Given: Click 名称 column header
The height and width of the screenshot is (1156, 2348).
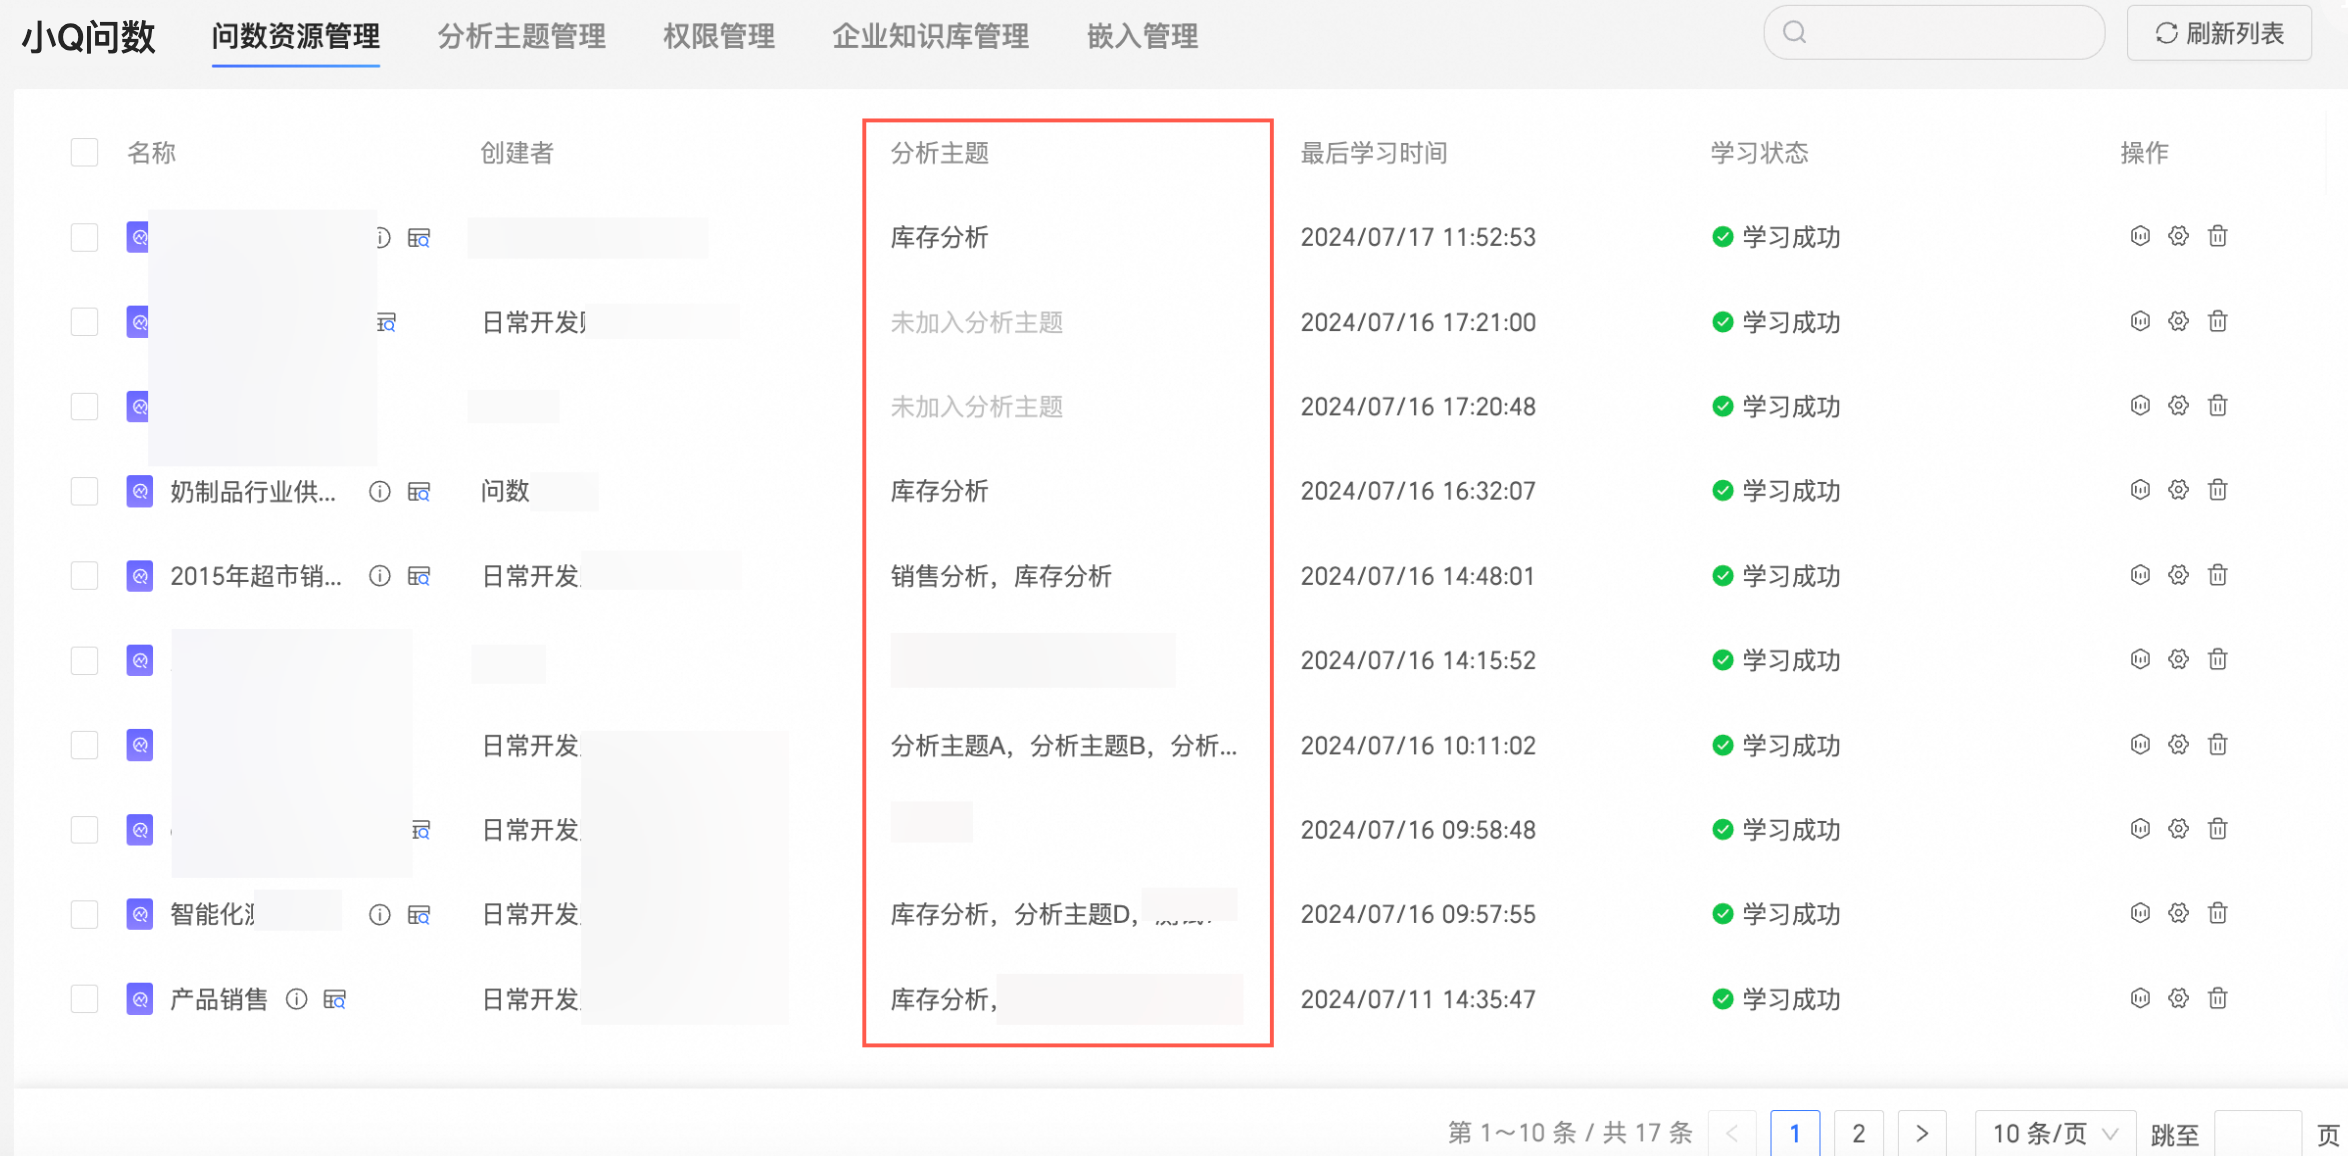Looking at the screenshot, I should [x=152, y=153].
